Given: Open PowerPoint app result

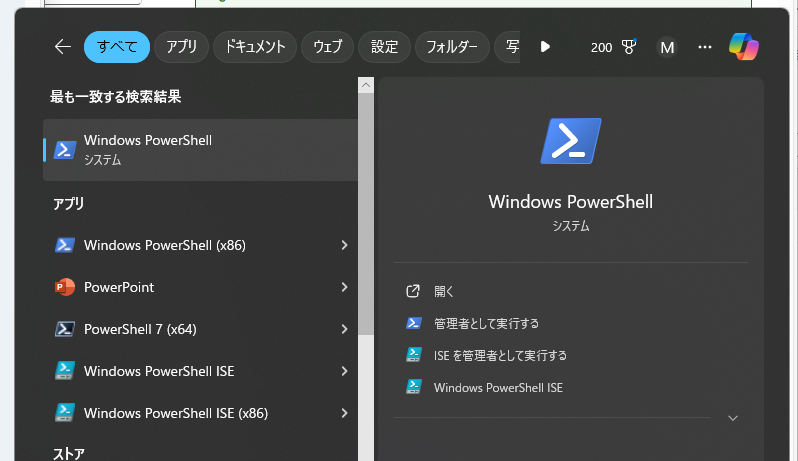Looking at the screenshot, I should [201, 287].
